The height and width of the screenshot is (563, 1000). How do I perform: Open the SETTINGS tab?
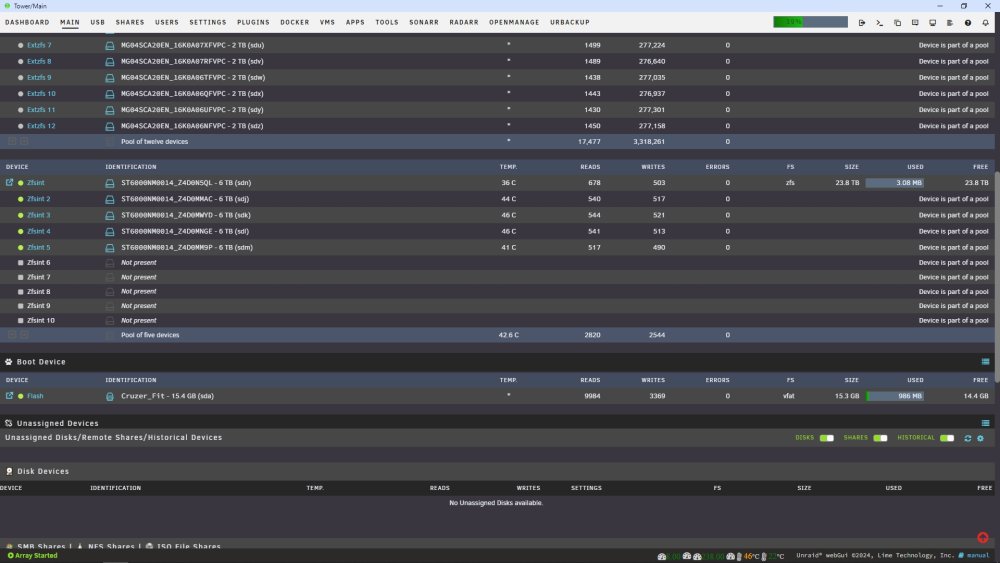point(208,22)
